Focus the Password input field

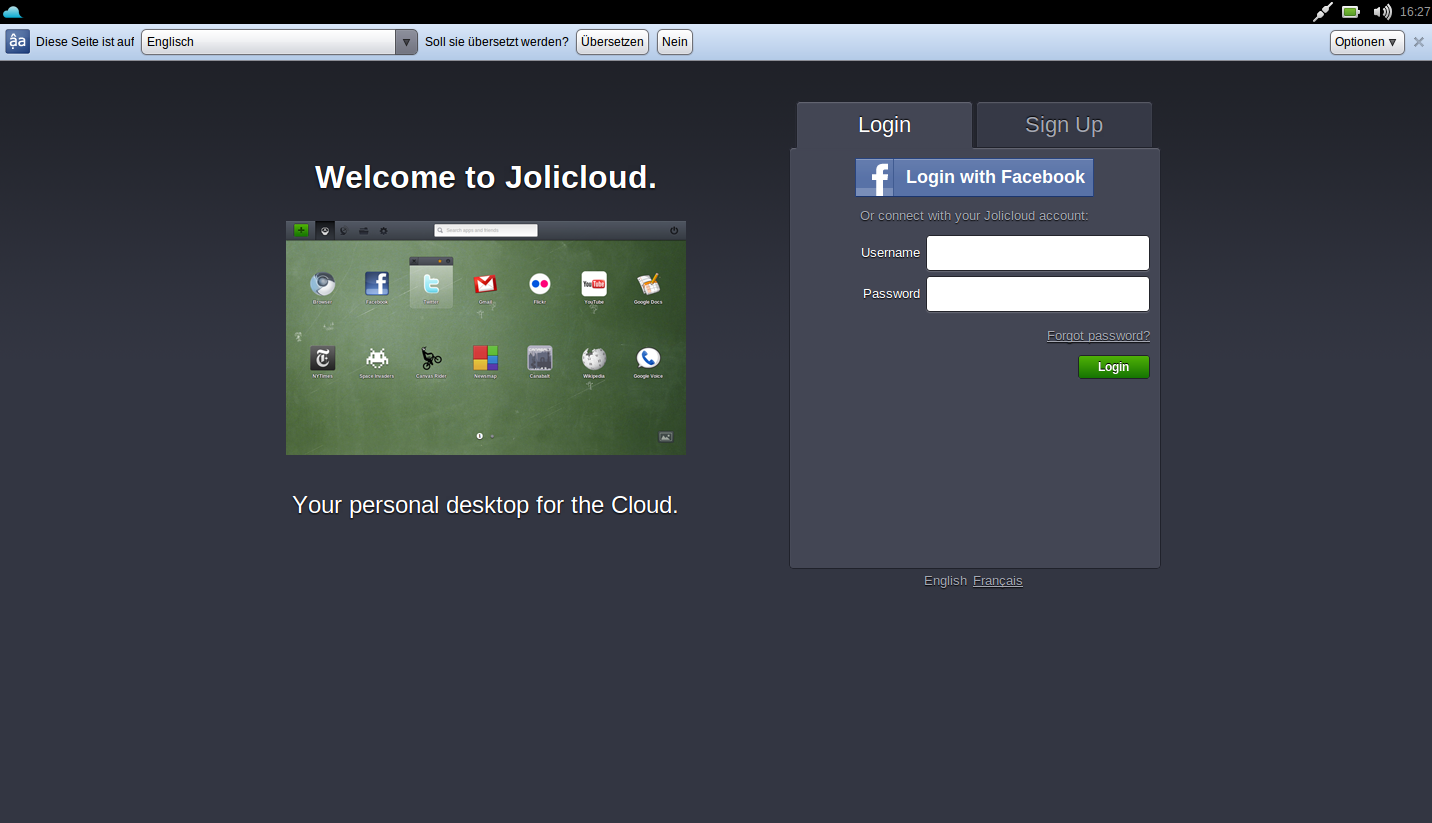pyautogui.click(x=1038, y=294)
